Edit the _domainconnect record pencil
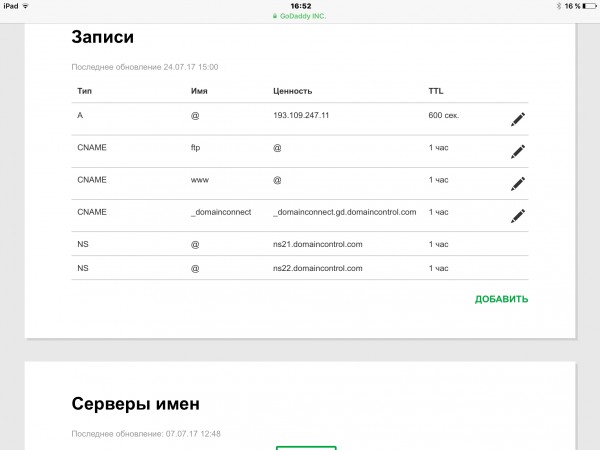The width and height of the screenshot is (600, 450). [x=518, y=216]
